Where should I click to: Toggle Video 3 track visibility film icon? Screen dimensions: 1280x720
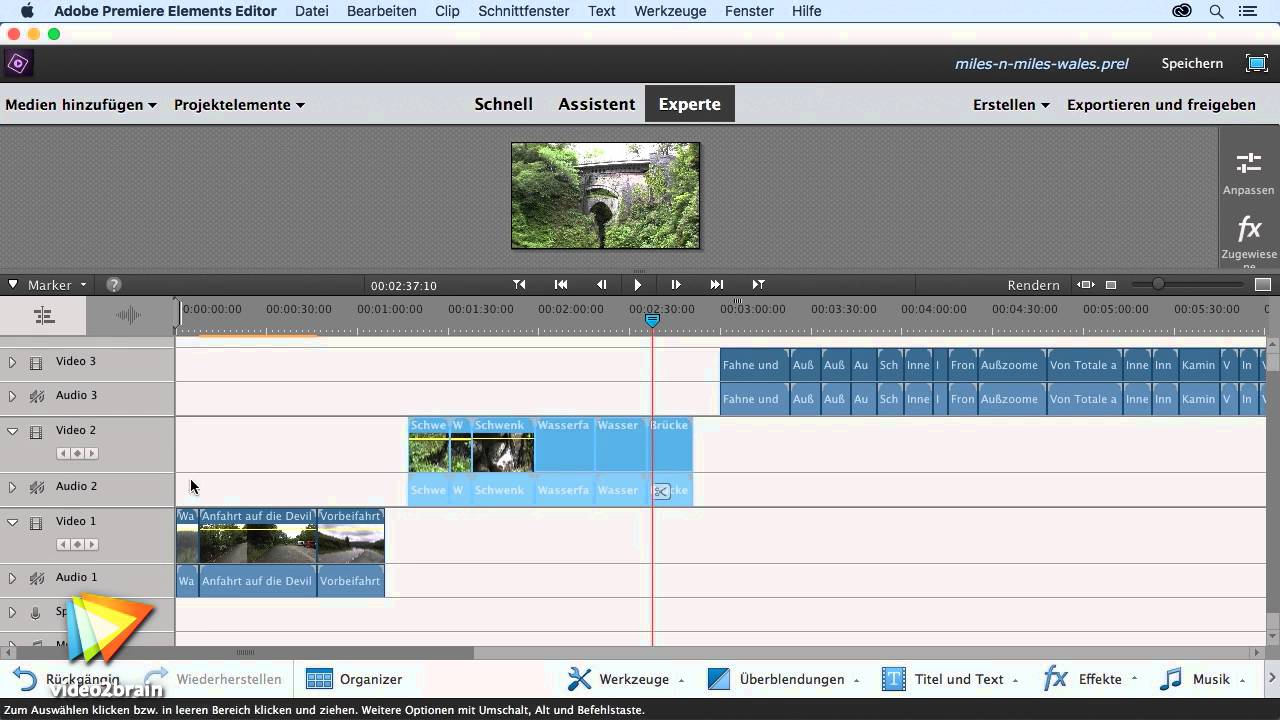click(37, 363)
